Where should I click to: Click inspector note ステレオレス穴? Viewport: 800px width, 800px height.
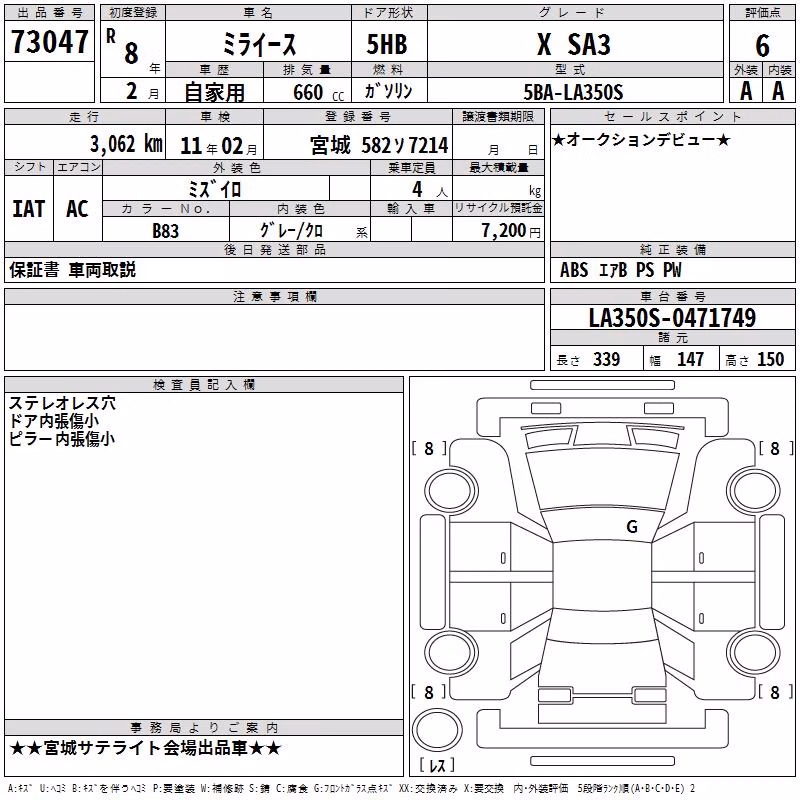coord(62,403)
